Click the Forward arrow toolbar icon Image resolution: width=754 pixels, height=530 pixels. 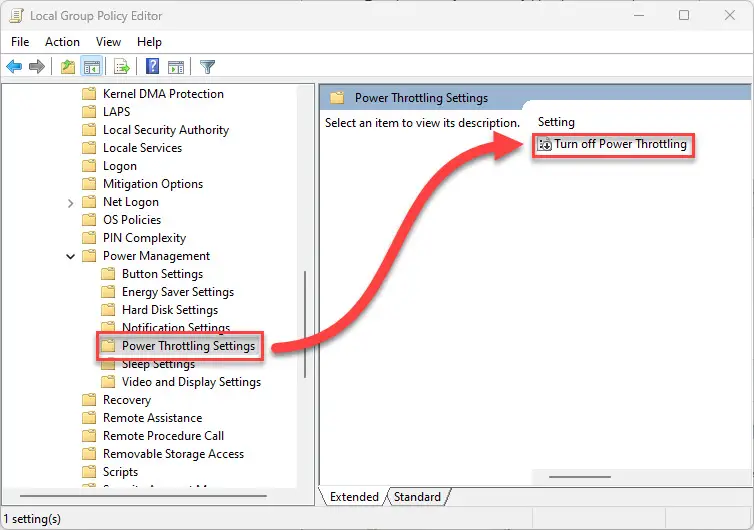[37, 66]
